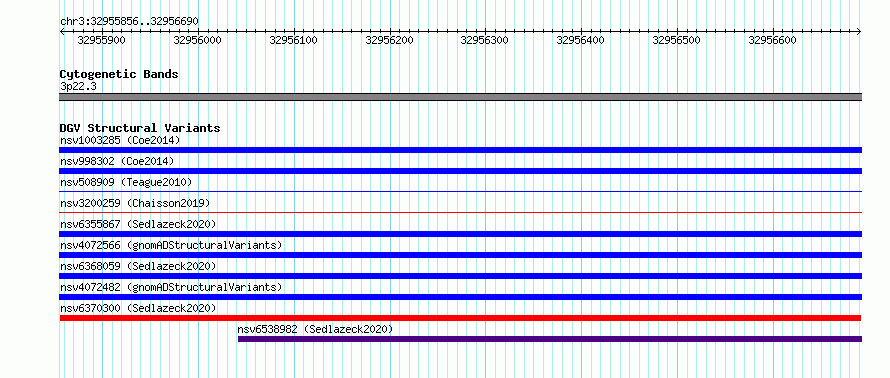
Task: Select the blue bar for nsv998302
Action: [461, 171]
